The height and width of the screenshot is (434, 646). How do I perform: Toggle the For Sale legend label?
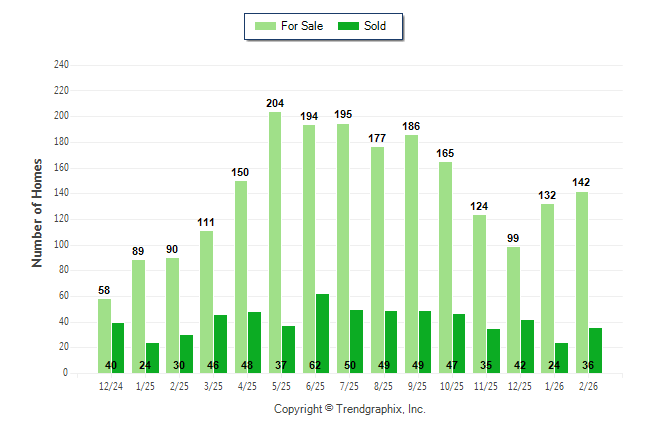[303, 26]
